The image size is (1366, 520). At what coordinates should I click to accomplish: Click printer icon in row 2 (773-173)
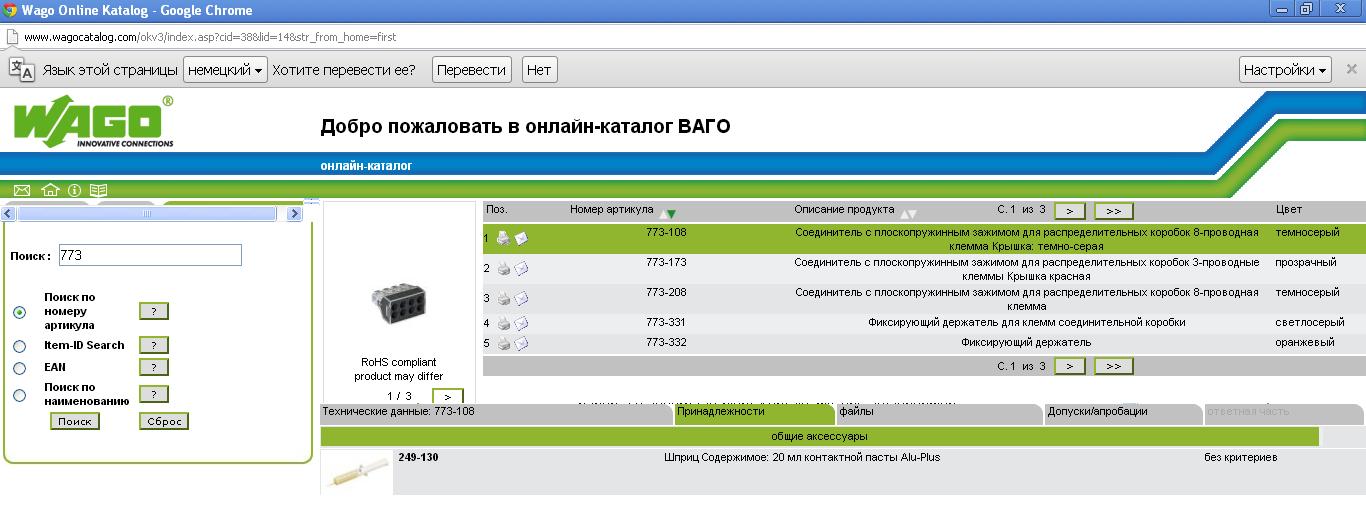coord(503,268)
